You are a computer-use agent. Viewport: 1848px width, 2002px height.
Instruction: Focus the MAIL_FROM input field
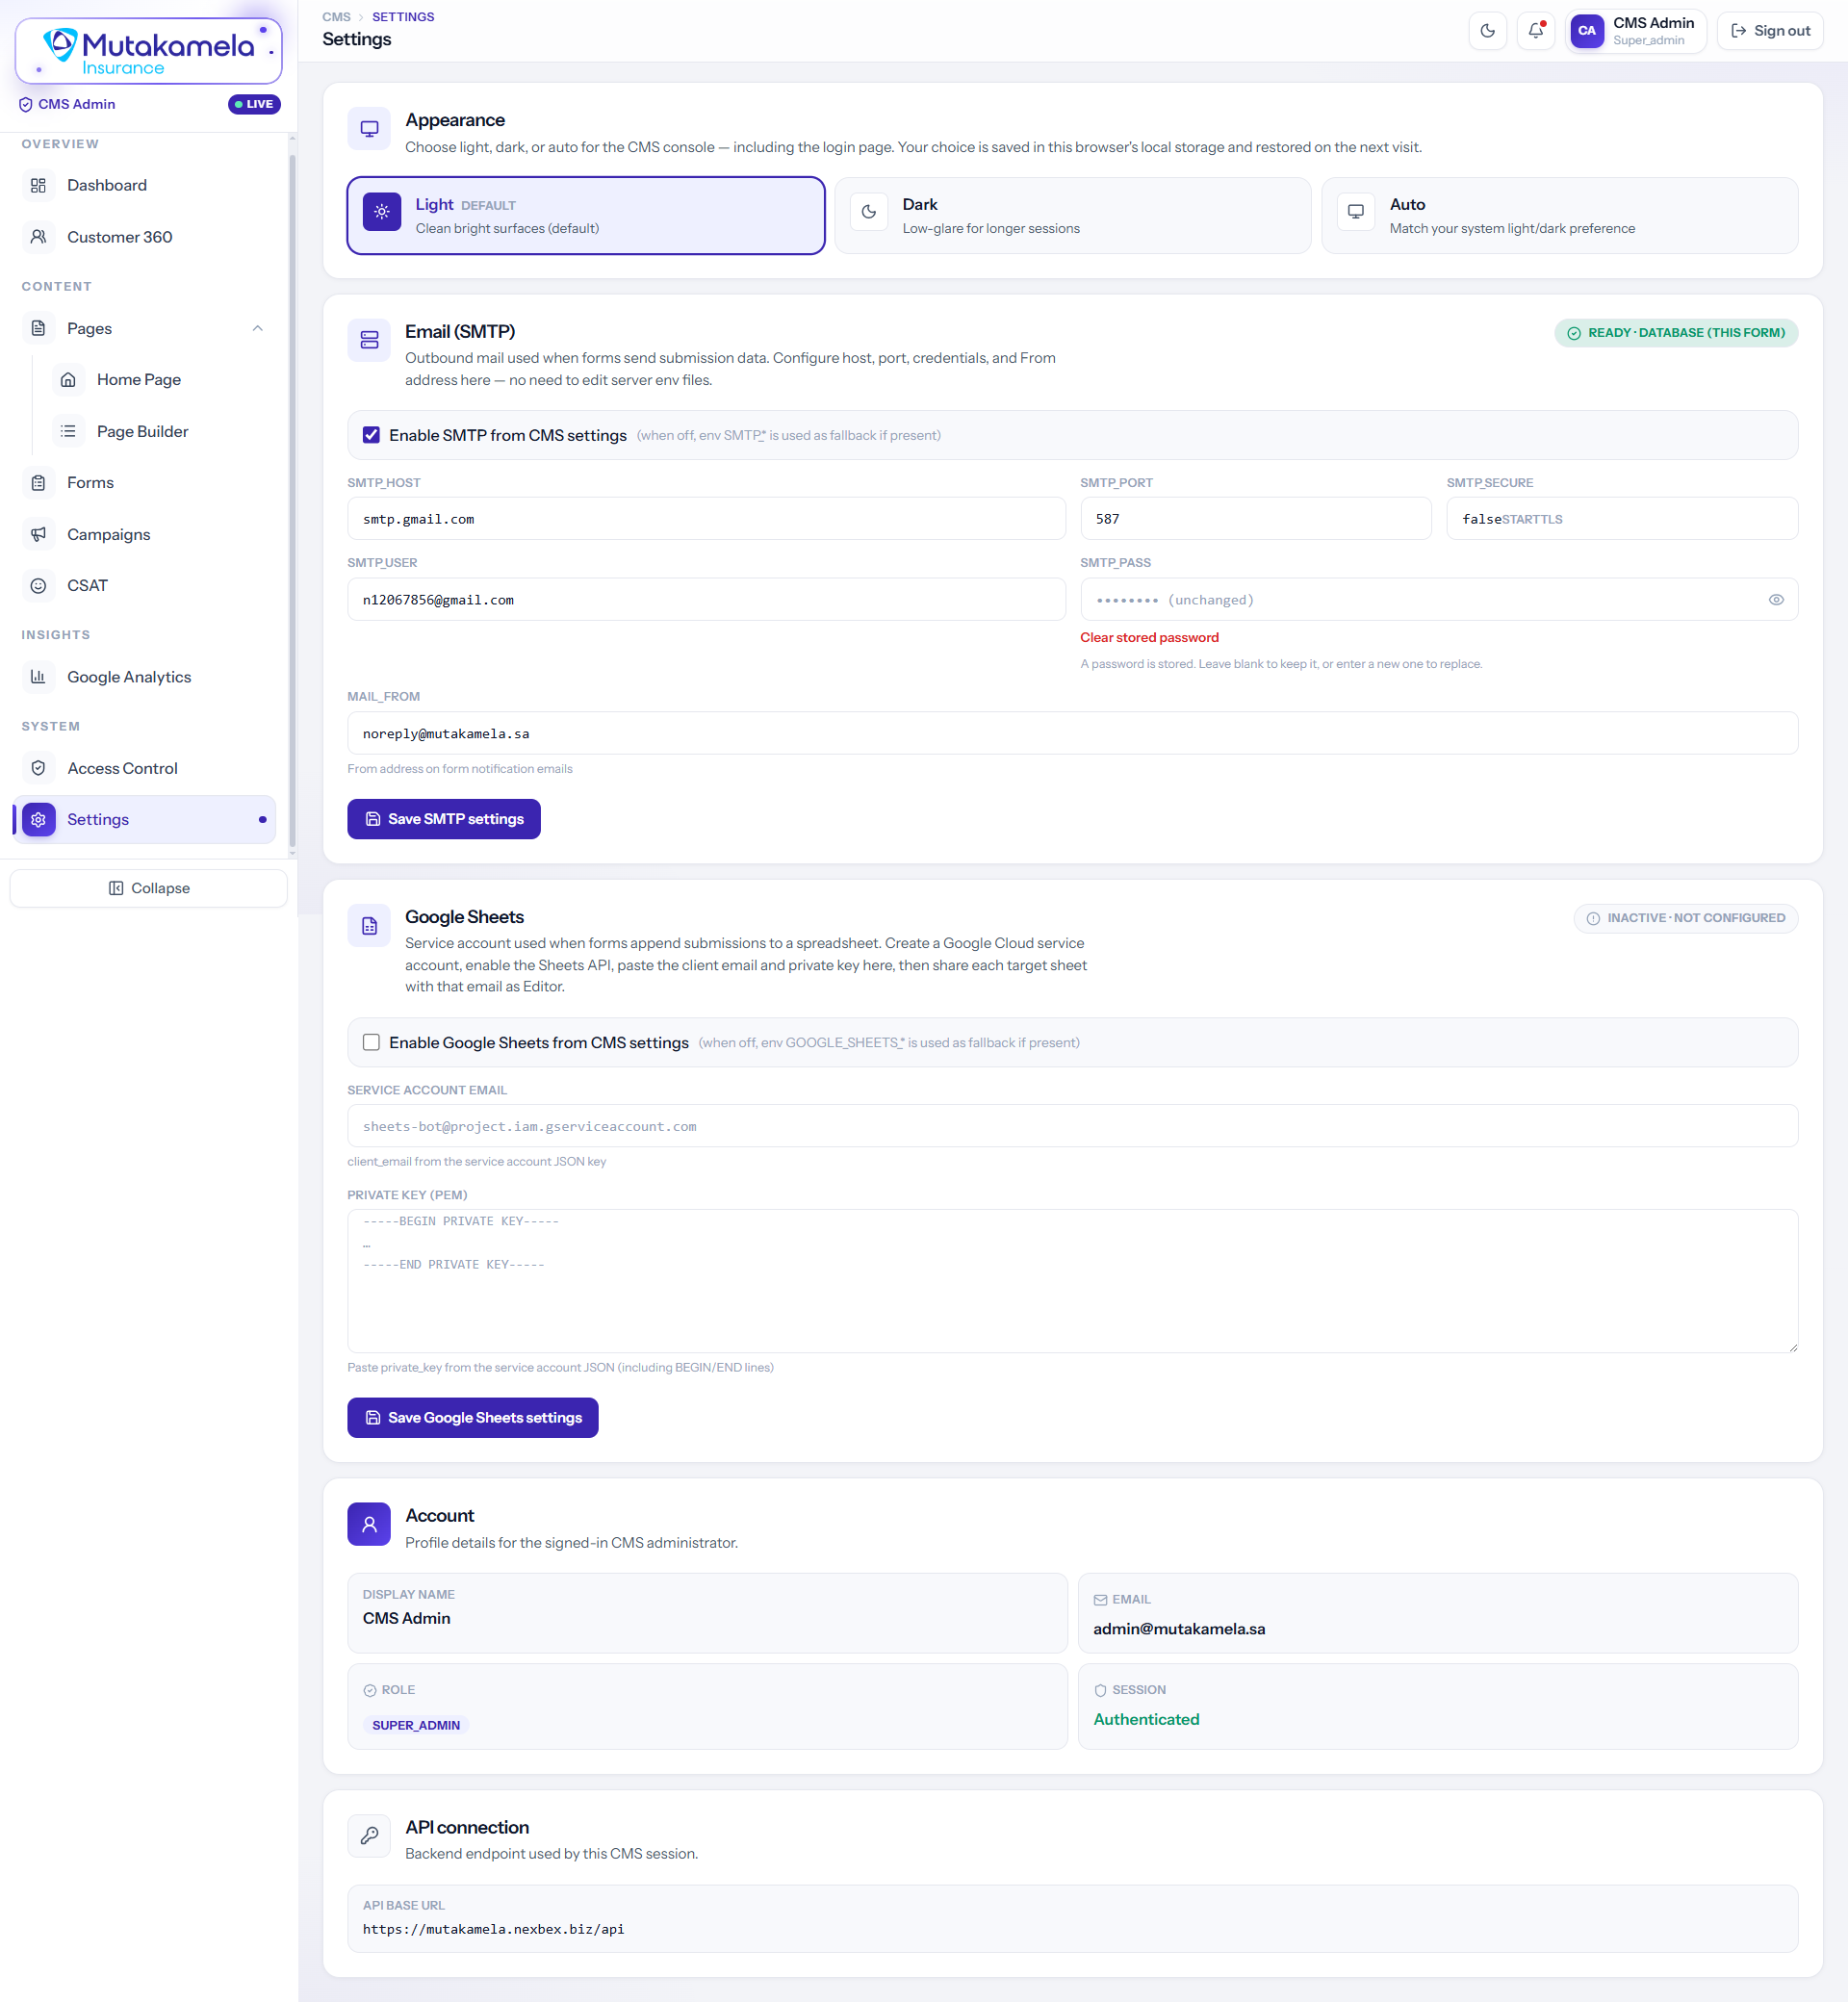click(1072, 733)
